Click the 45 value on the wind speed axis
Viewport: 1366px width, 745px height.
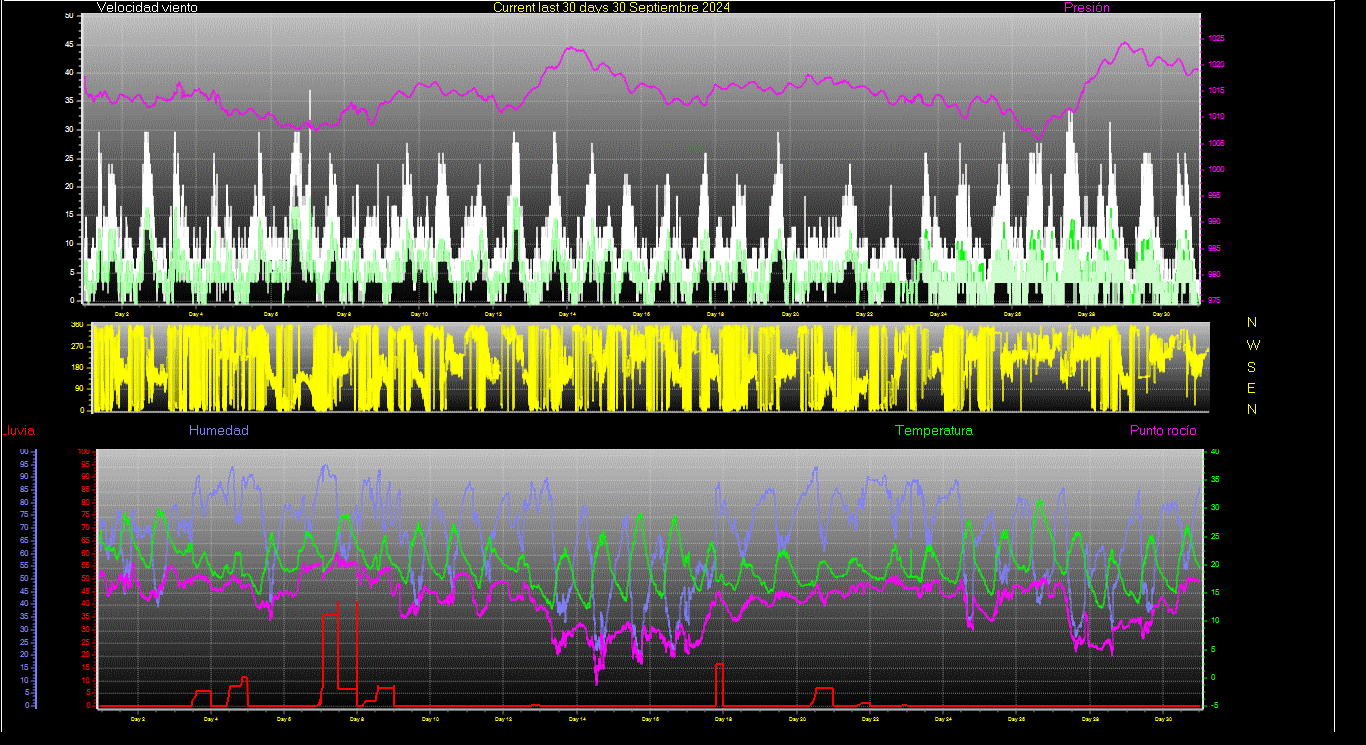(69, 44)
